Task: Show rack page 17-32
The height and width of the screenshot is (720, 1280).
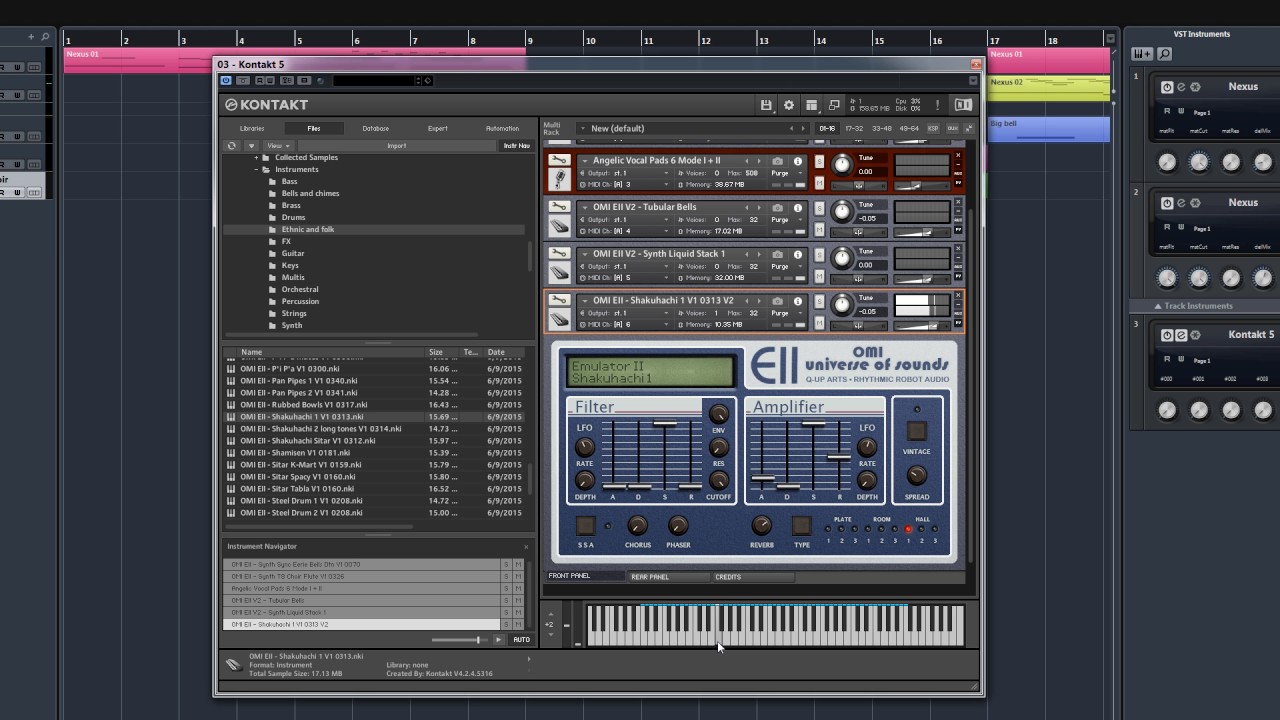Action: click(854, 128)
